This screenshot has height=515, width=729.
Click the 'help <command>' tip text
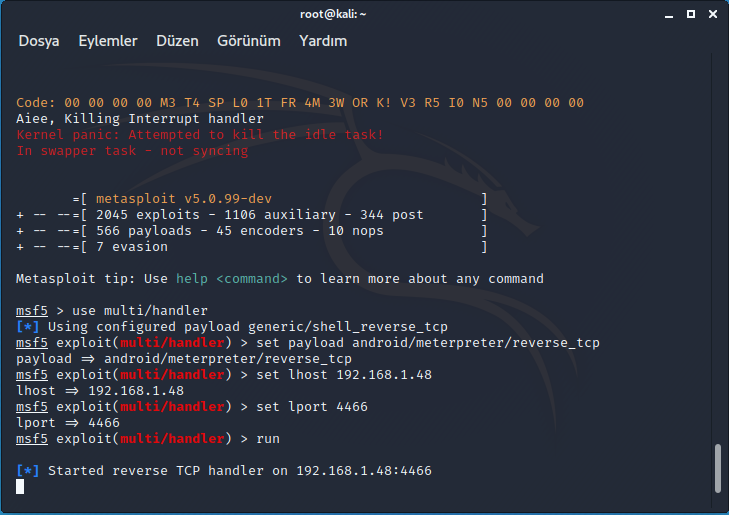232,279
